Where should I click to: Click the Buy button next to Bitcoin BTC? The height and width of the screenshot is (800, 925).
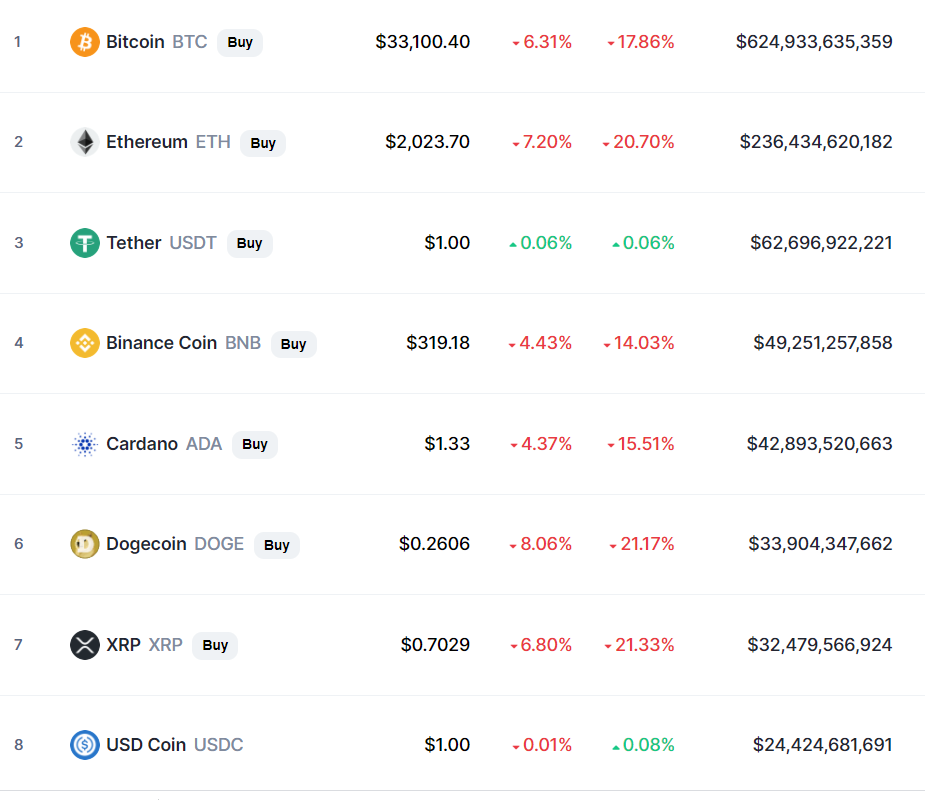pyautogui.click(x=240, y=42)
